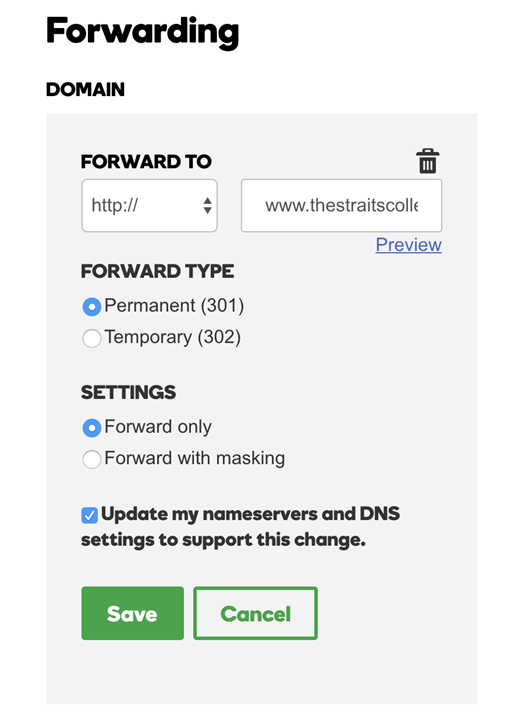The width and height of the screenshot is (532, 728).
Task: Click the forwarding URL text field
Action: point(341,206)
